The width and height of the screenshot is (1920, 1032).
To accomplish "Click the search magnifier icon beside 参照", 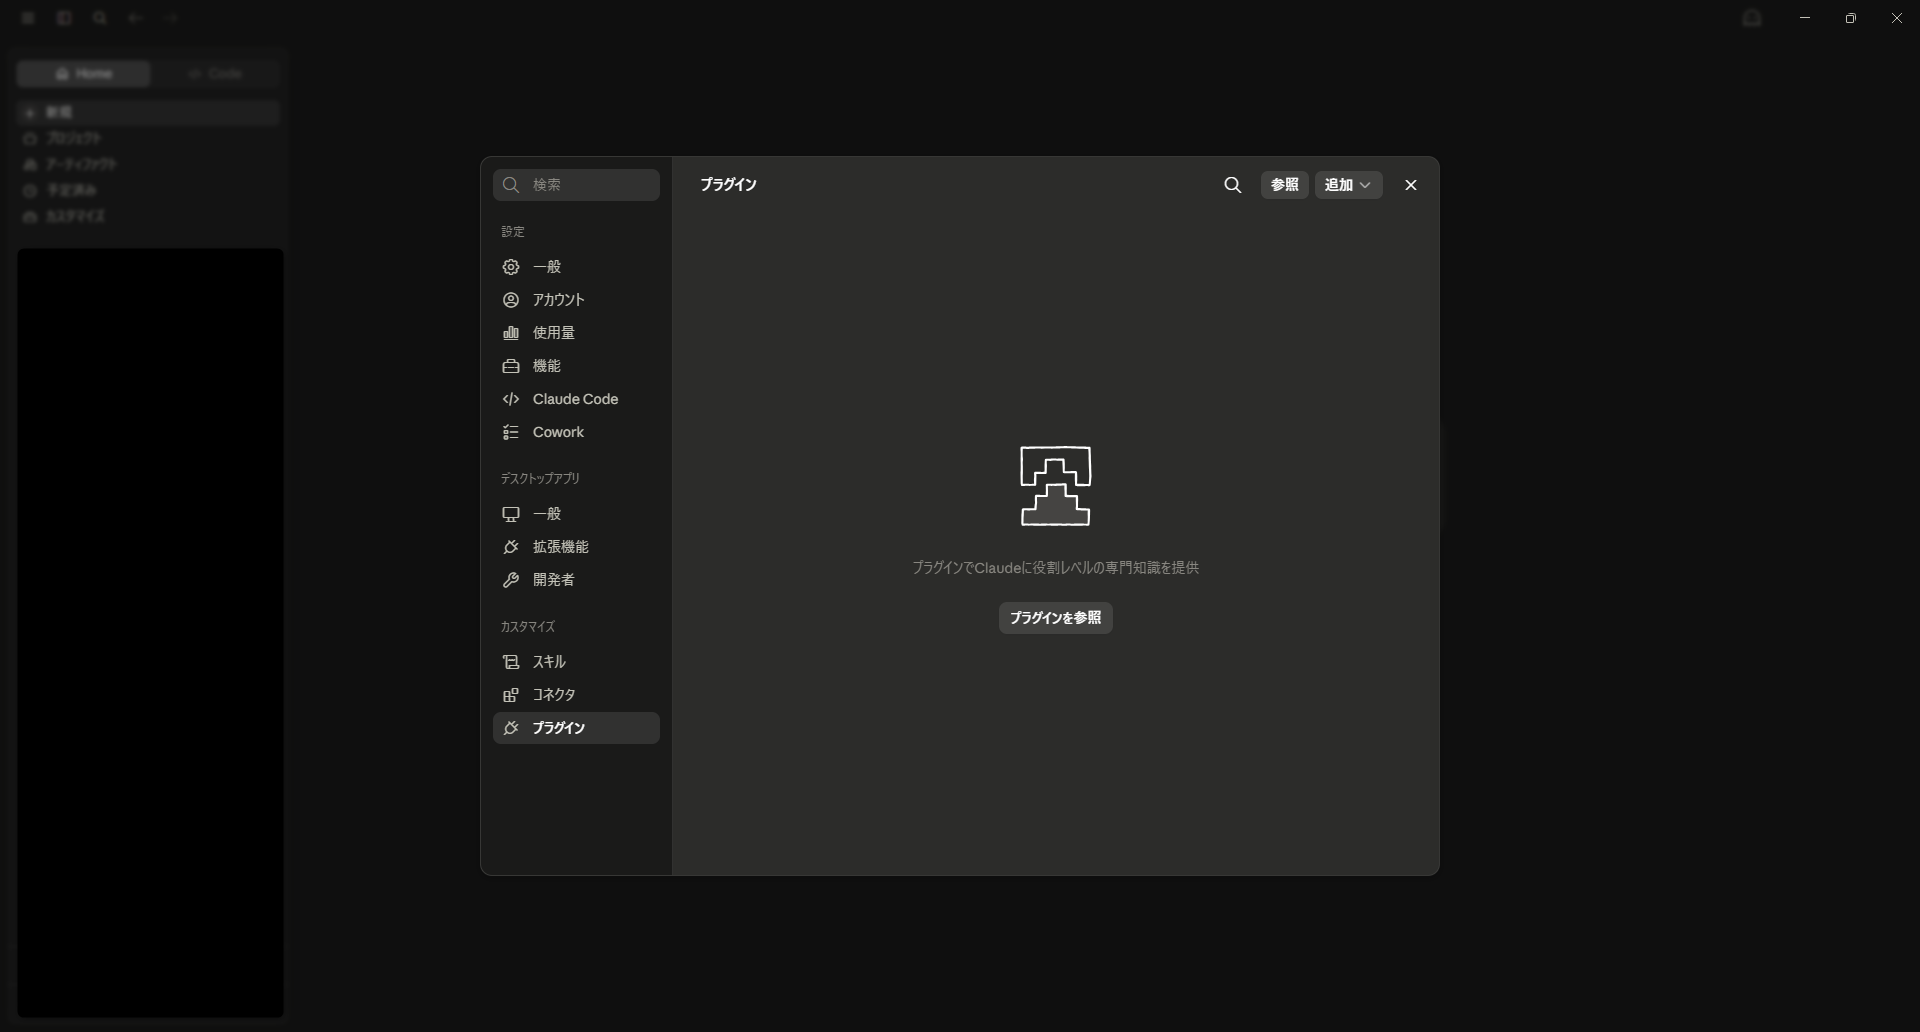I will pyautogui.click(x=1232, y=185).
